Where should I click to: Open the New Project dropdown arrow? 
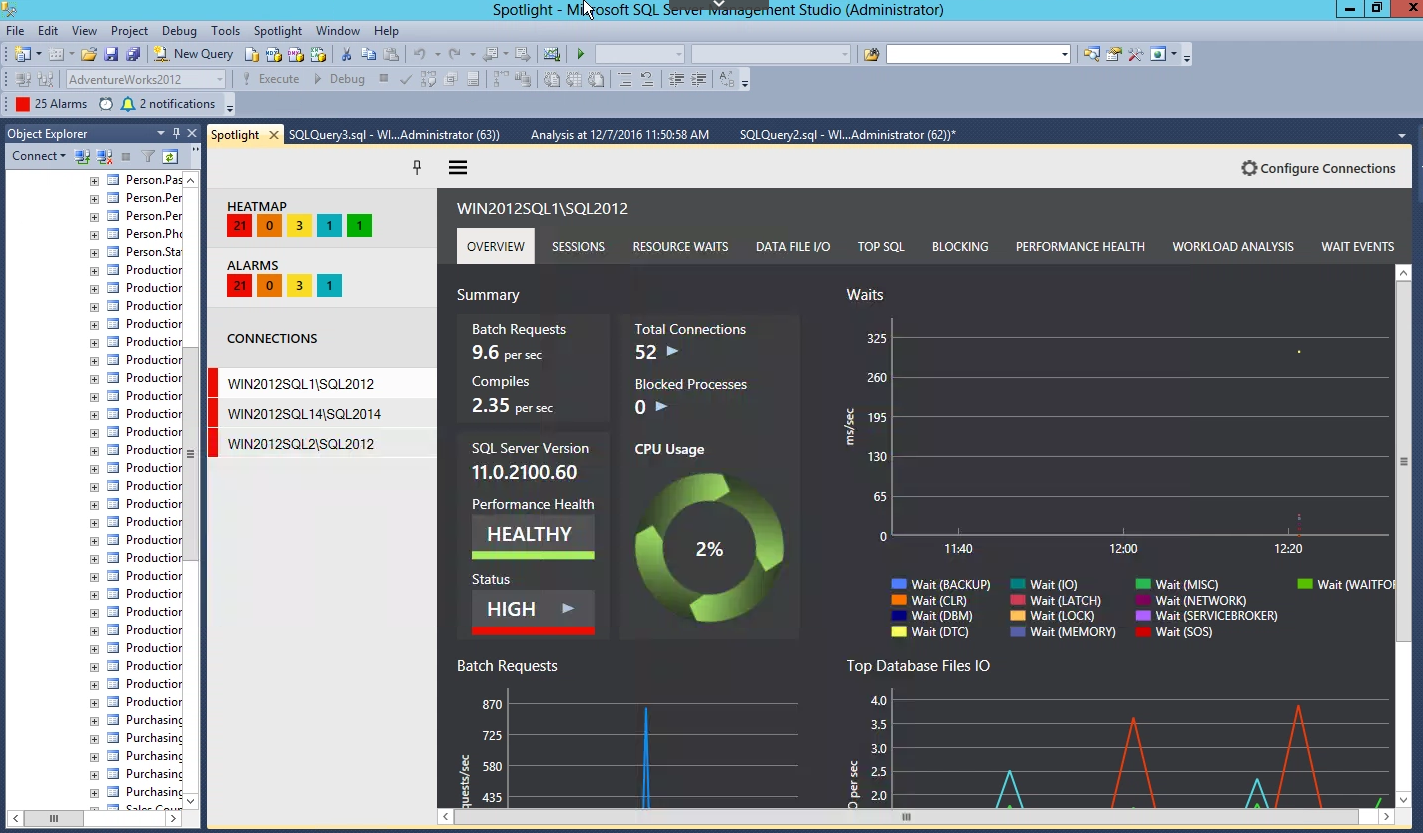[x=38, y=54]
